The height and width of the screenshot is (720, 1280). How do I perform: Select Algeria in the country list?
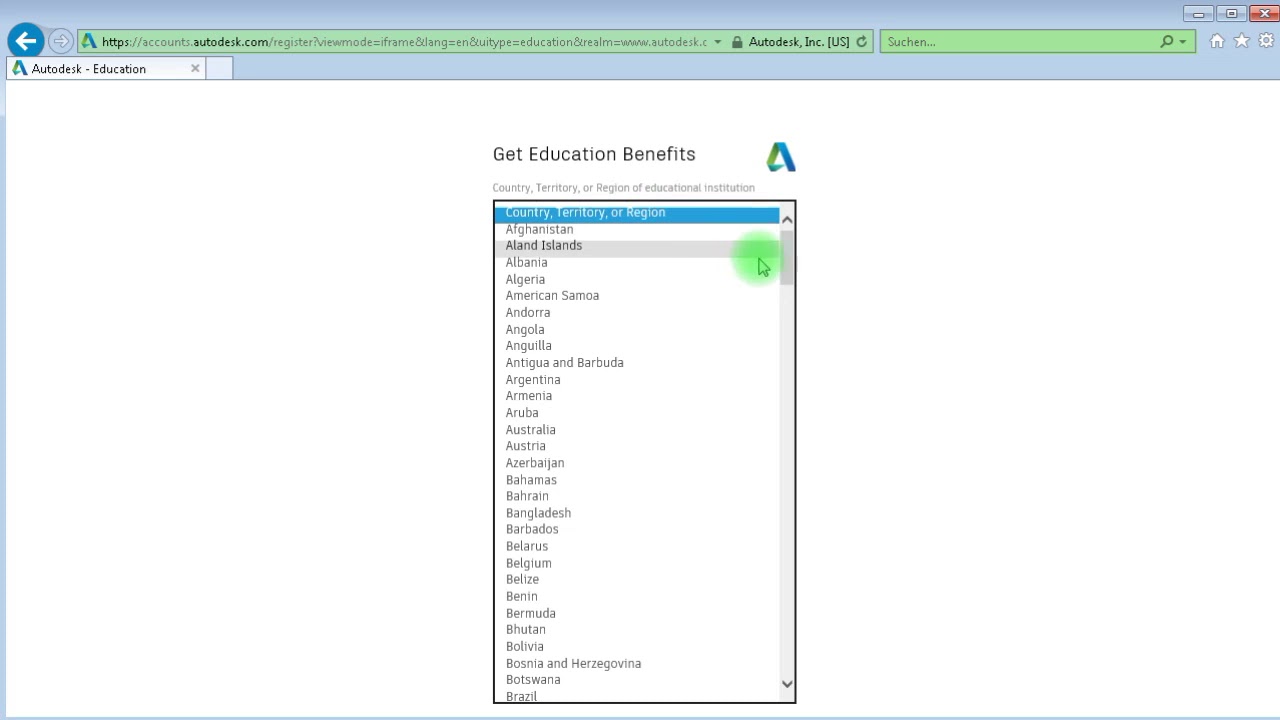(x=636, y=279)
